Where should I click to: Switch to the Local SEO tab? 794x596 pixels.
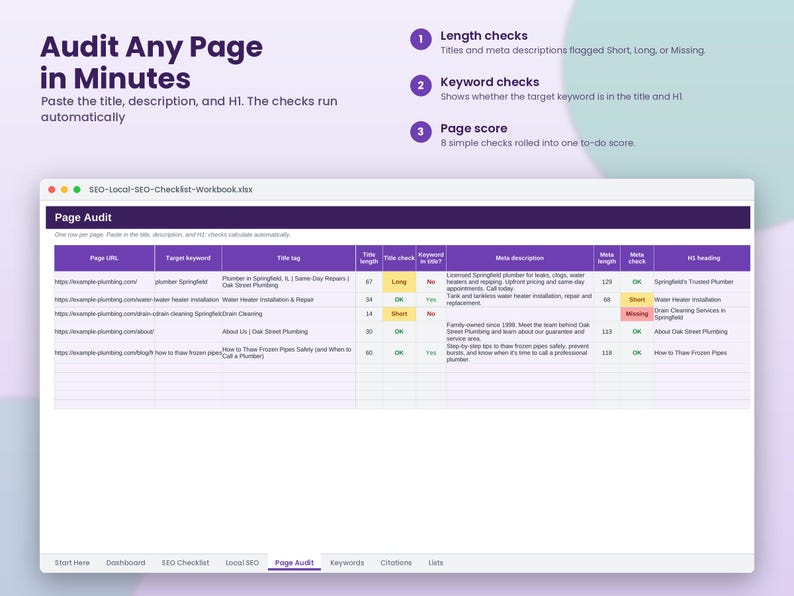(x=242, y=563)
